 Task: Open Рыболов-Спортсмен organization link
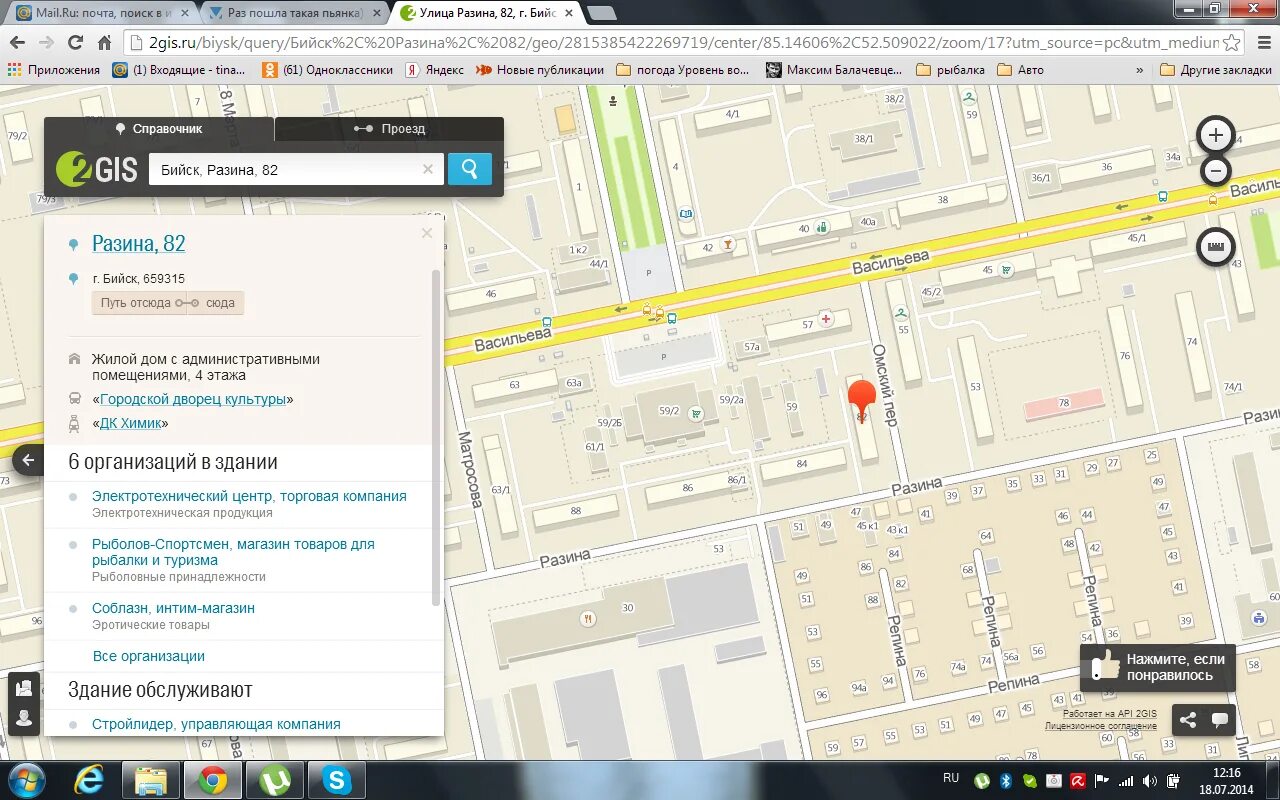[x=233, y=552]
